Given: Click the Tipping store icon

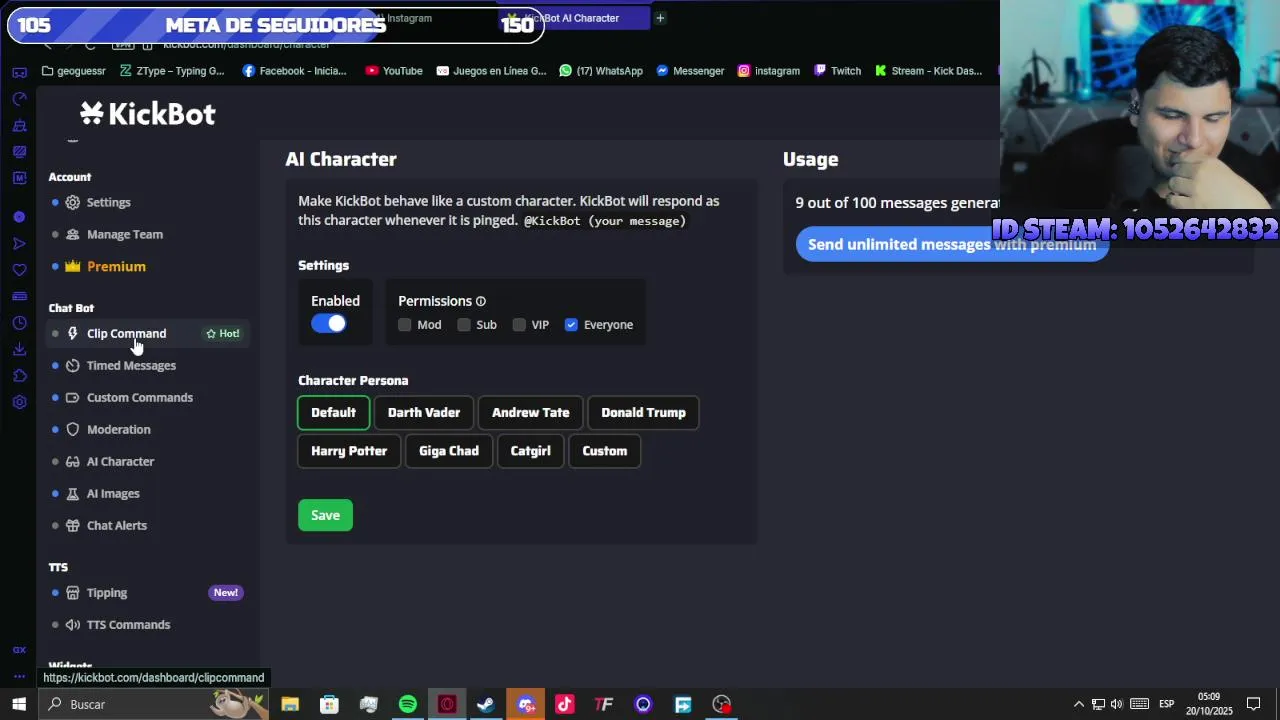Looking at the screenshot, I should [x=73, y=592].
